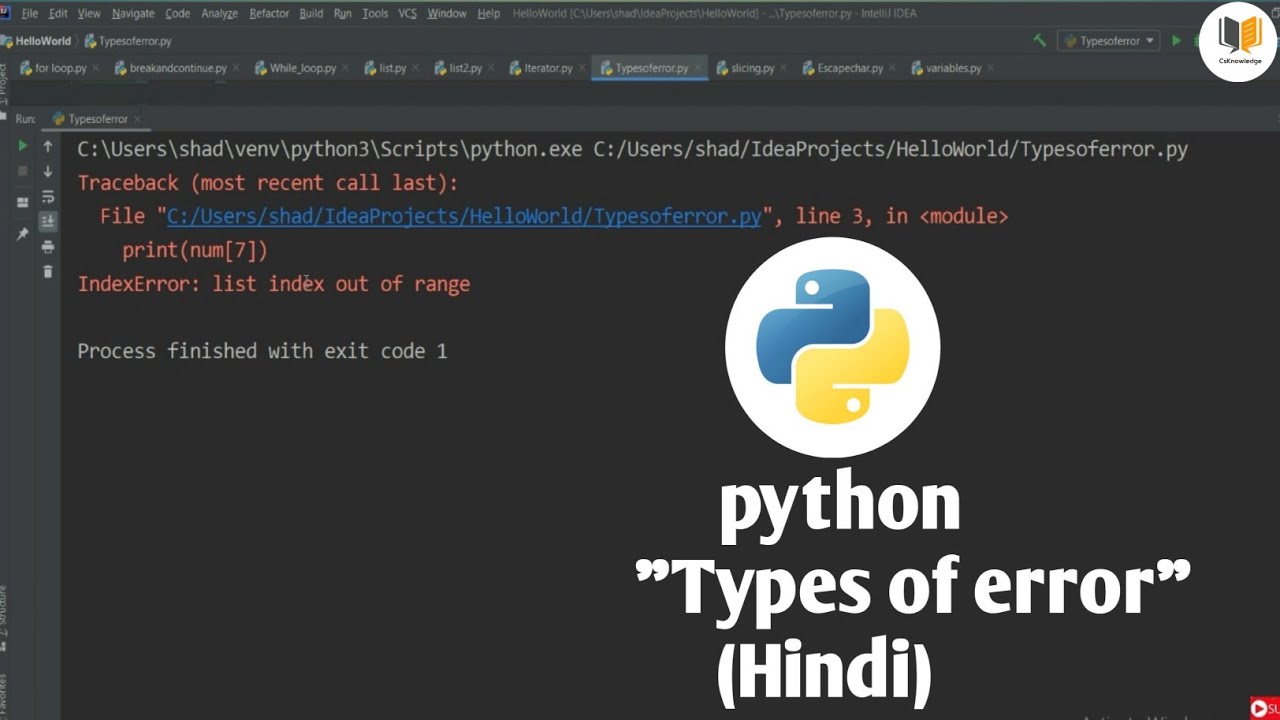Viewport: 1280px width, 720px height.
Task: Open the Analyze menu
Action: coord(219,14)
